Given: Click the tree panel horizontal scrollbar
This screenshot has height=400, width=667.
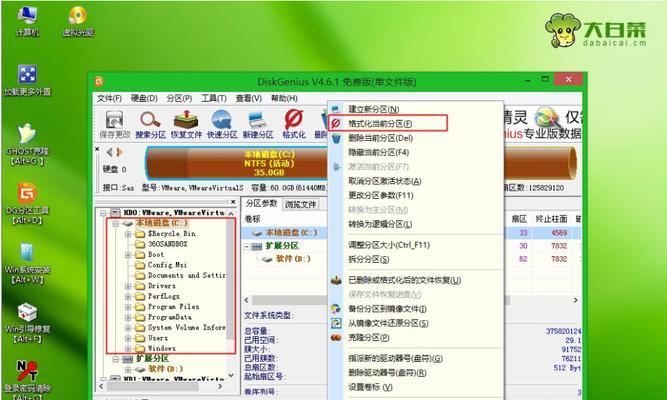Looking at the screenshot, I should click(160, 386).
